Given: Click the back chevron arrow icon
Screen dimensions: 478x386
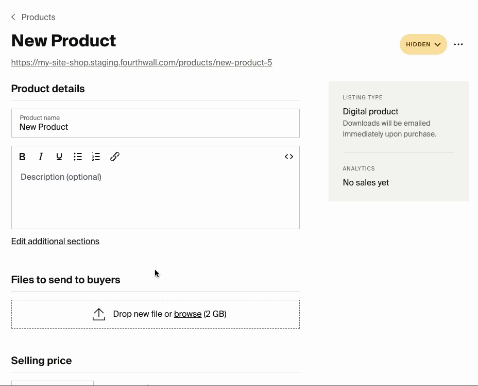Looking at the screenshot, I should pyautogui.click(x=13, y=17).
